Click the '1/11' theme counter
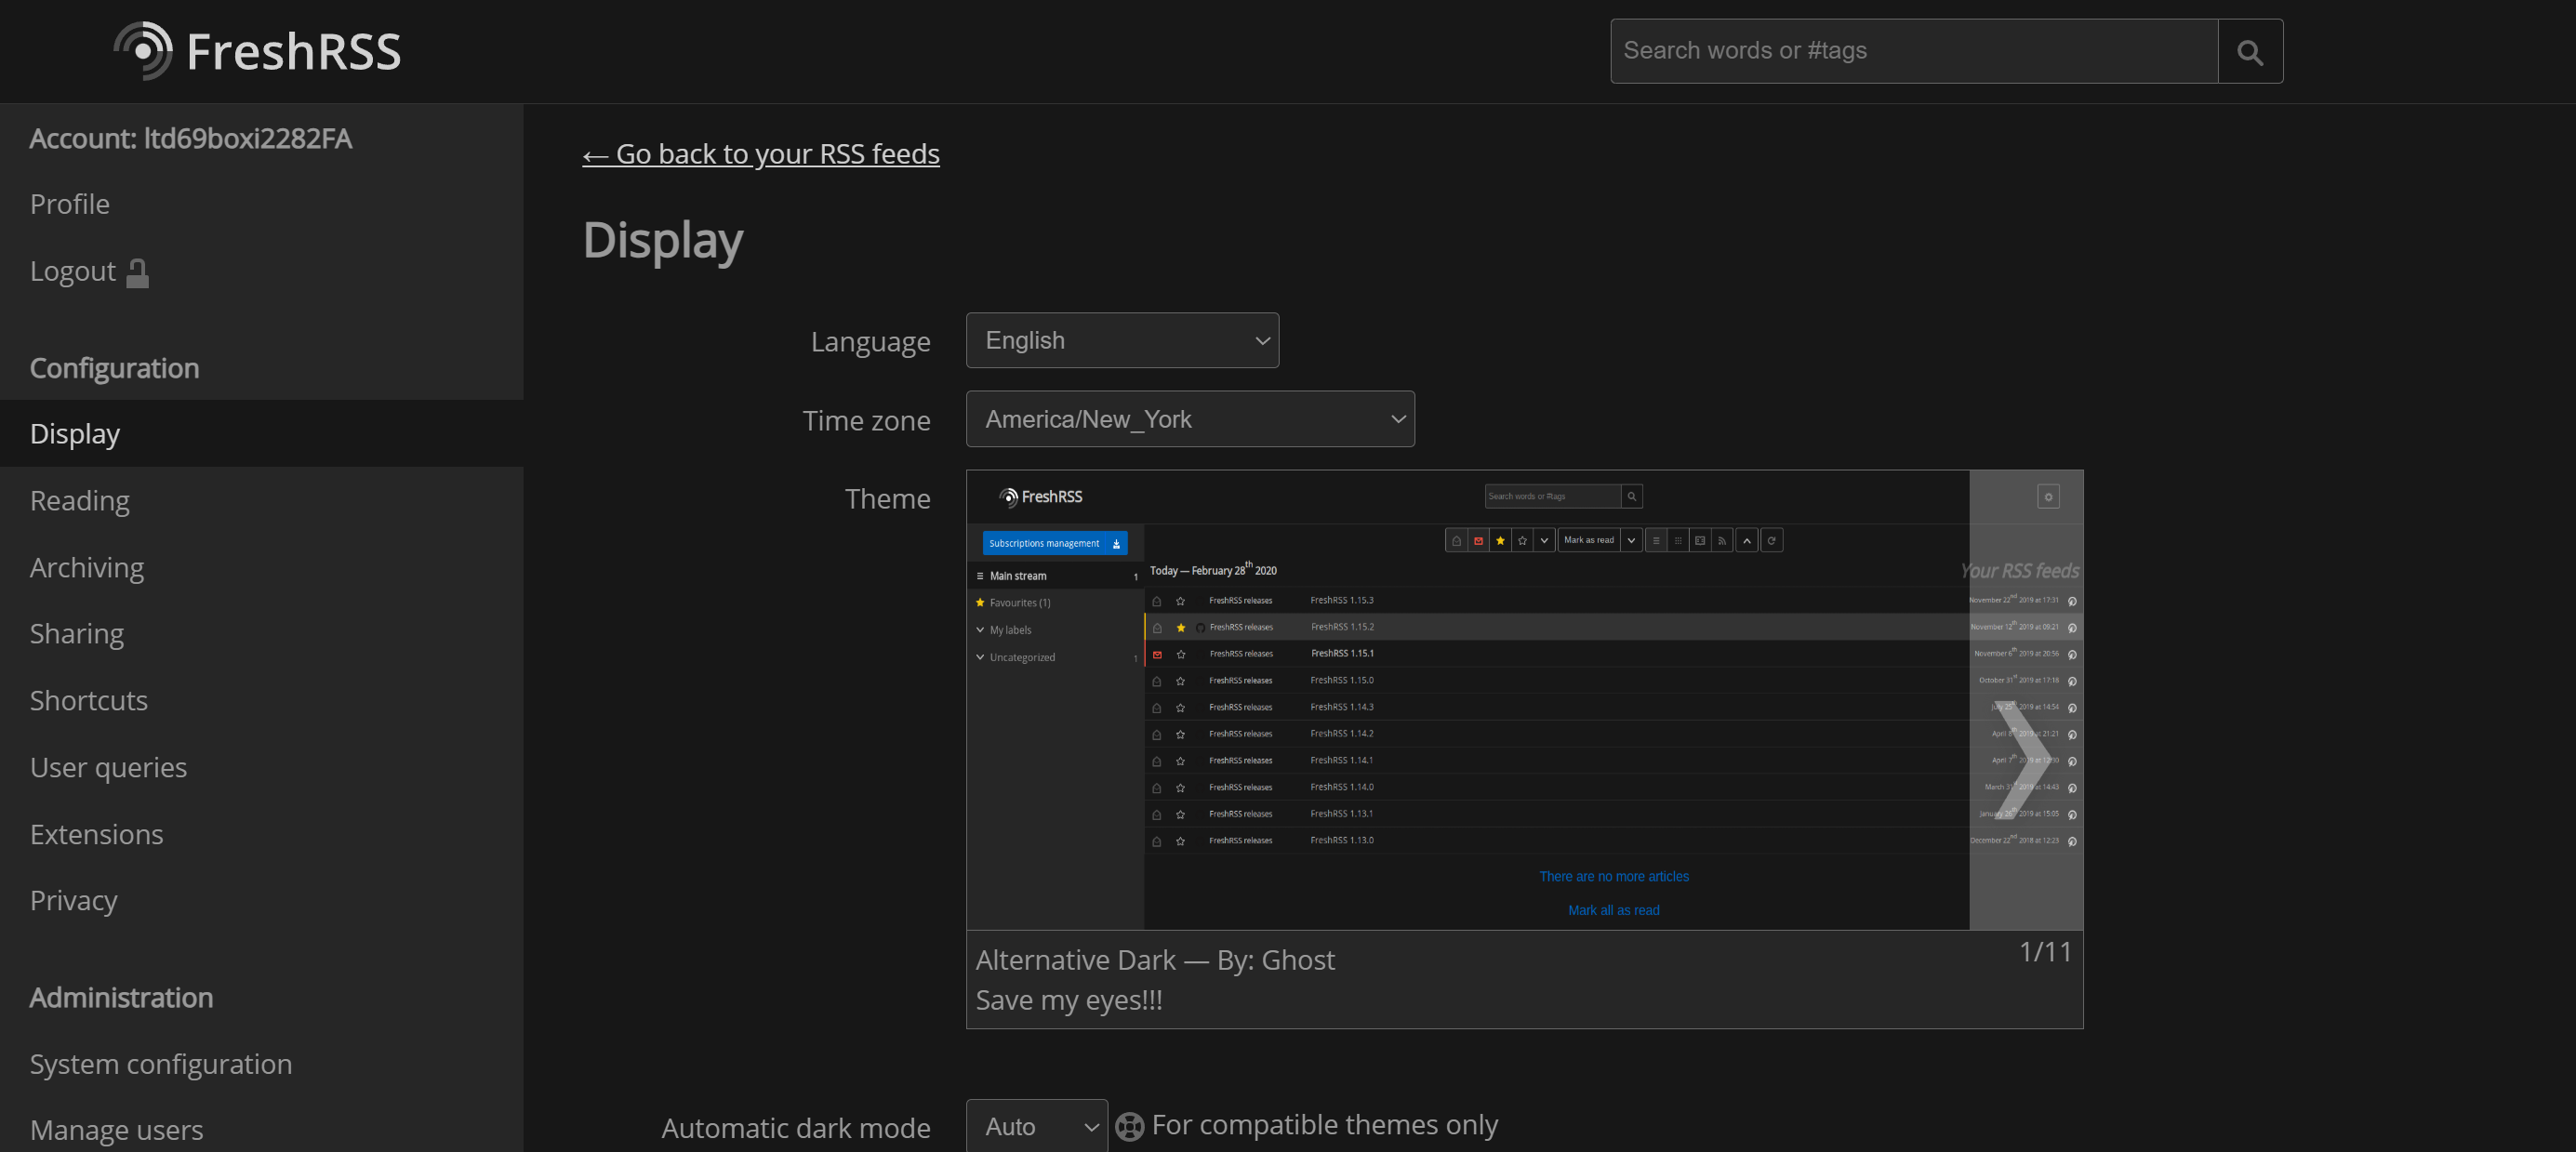 tap(2046, 952)
